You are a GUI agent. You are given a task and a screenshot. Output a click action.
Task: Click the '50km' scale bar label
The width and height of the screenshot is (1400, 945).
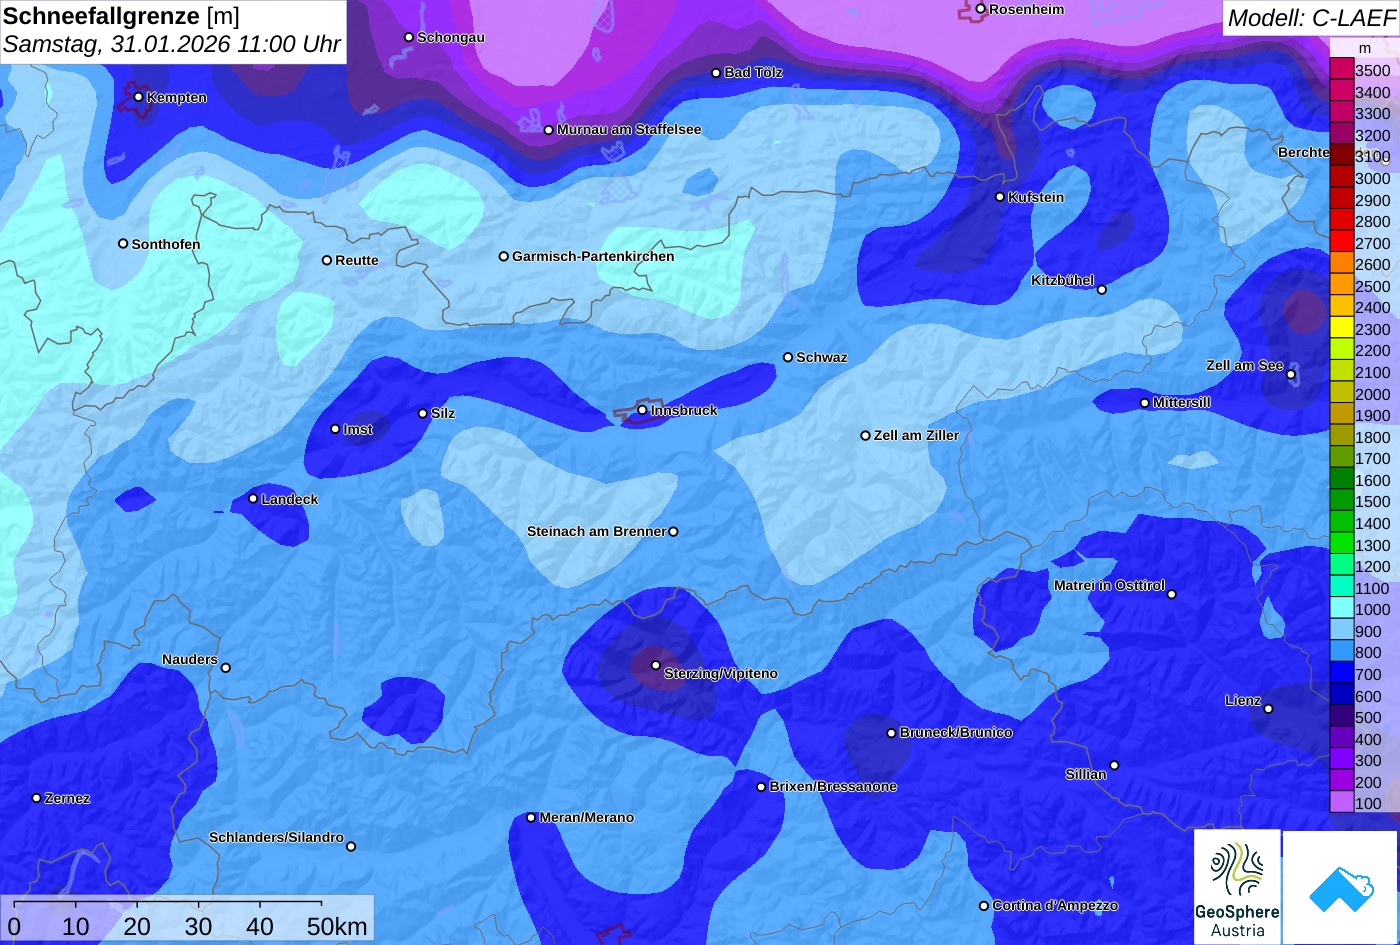coord(337,926)
